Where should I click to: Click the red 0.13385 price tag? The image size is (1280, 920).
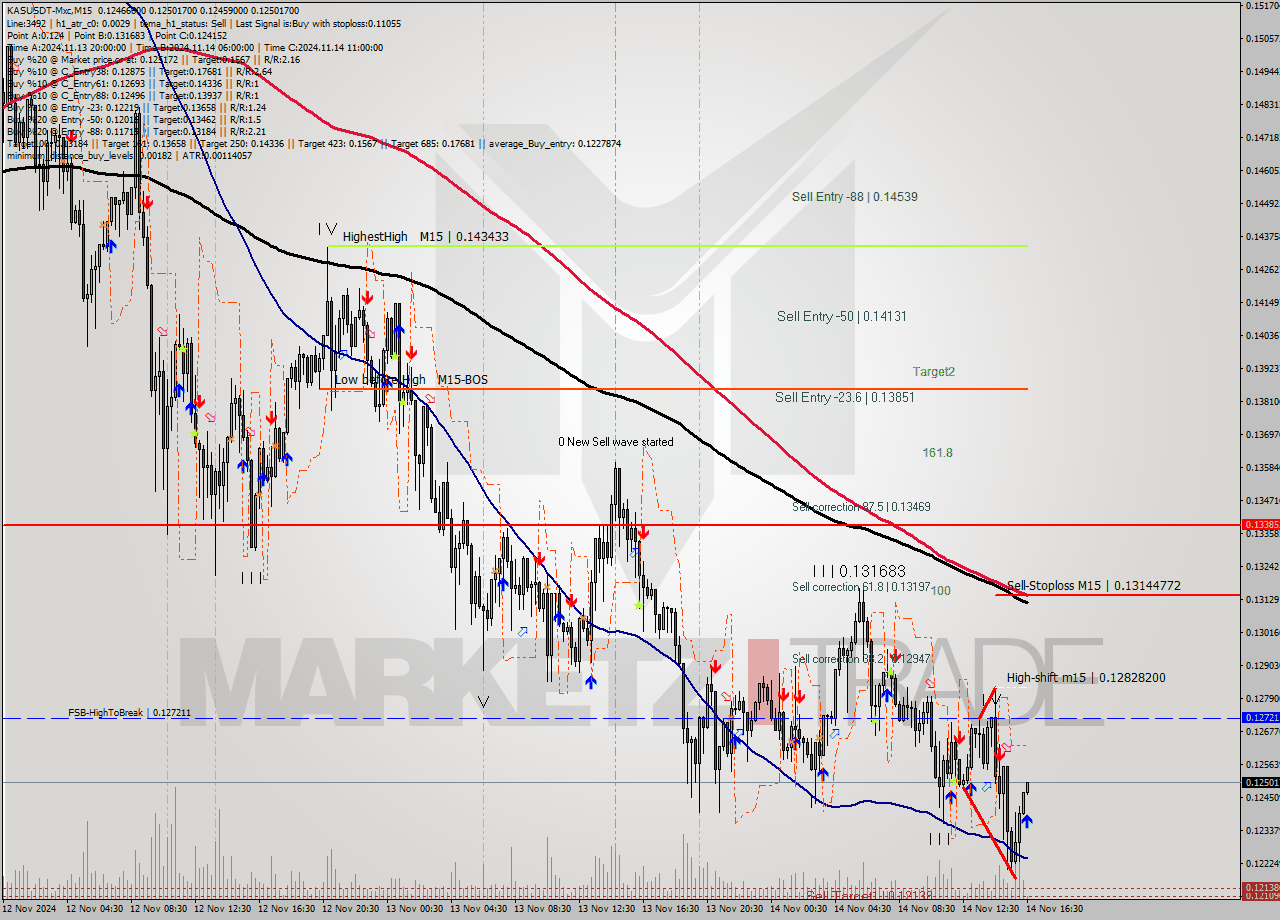(1260, 524)
